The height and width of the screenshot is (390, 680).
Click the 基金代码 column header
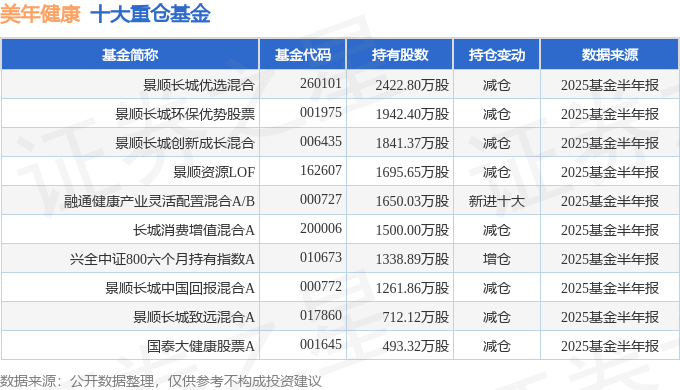tap(303, 55)
